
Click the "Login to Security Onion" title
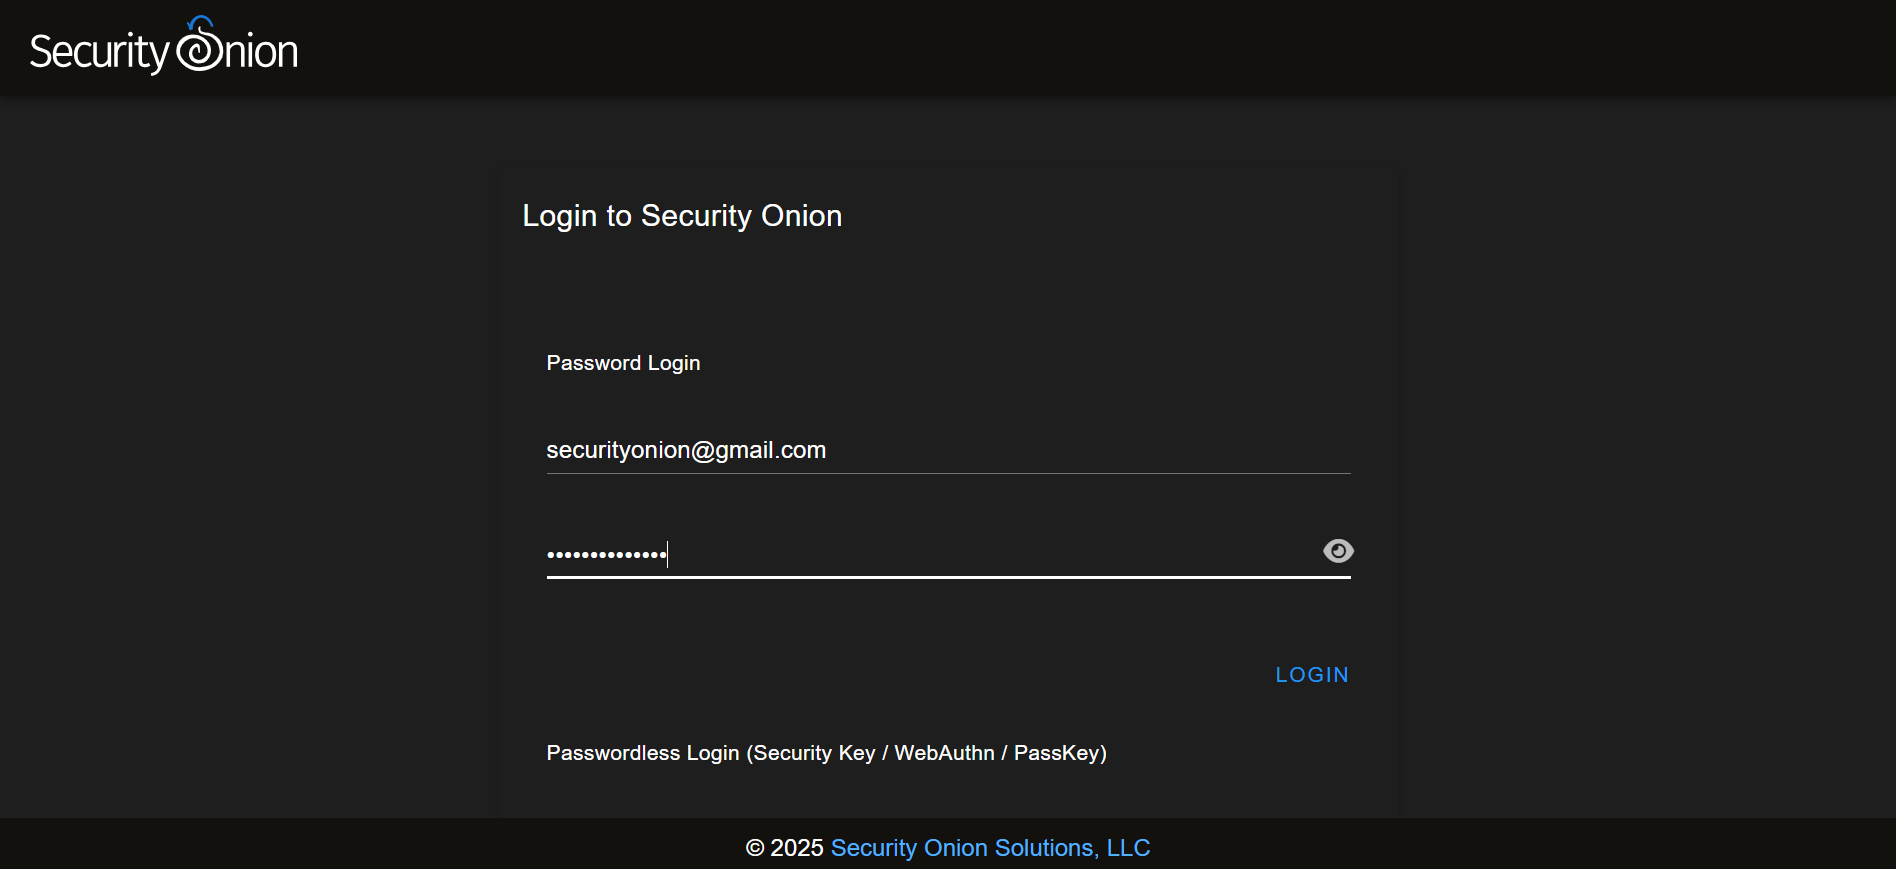[682, 216]
